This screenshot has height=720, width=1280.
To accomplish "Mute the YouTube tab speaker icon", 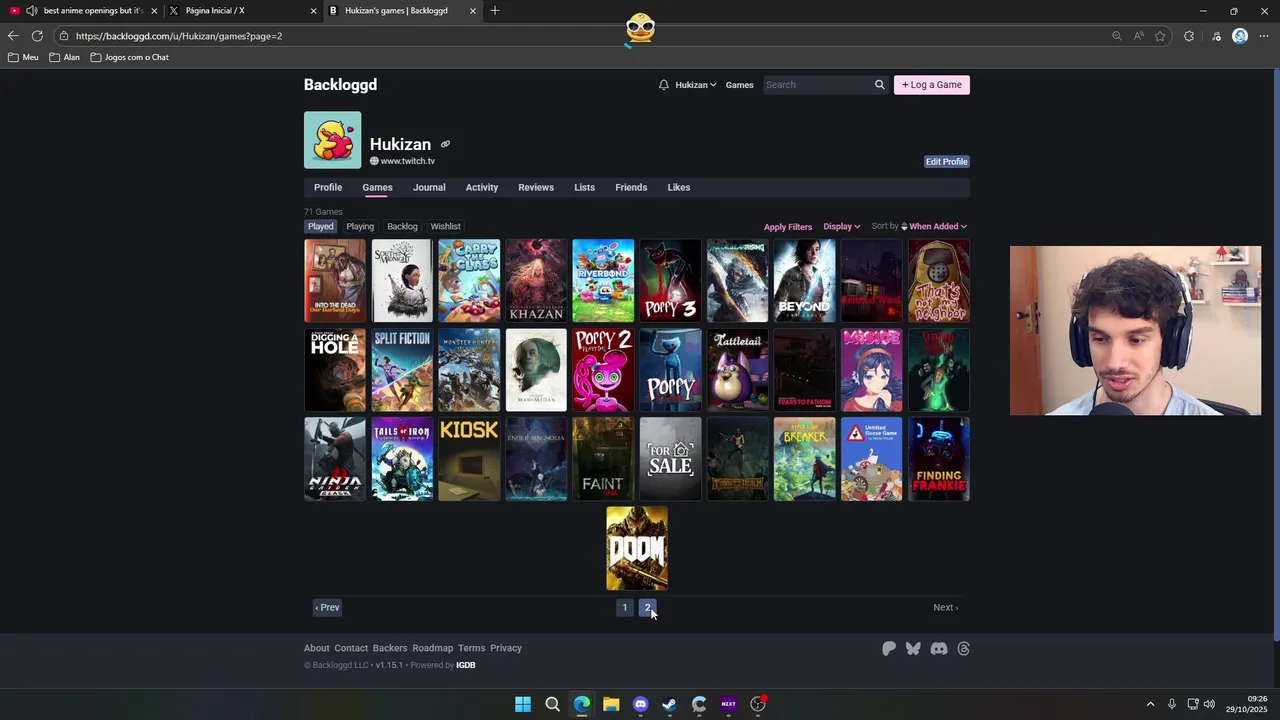I will (x=32, y=11).
